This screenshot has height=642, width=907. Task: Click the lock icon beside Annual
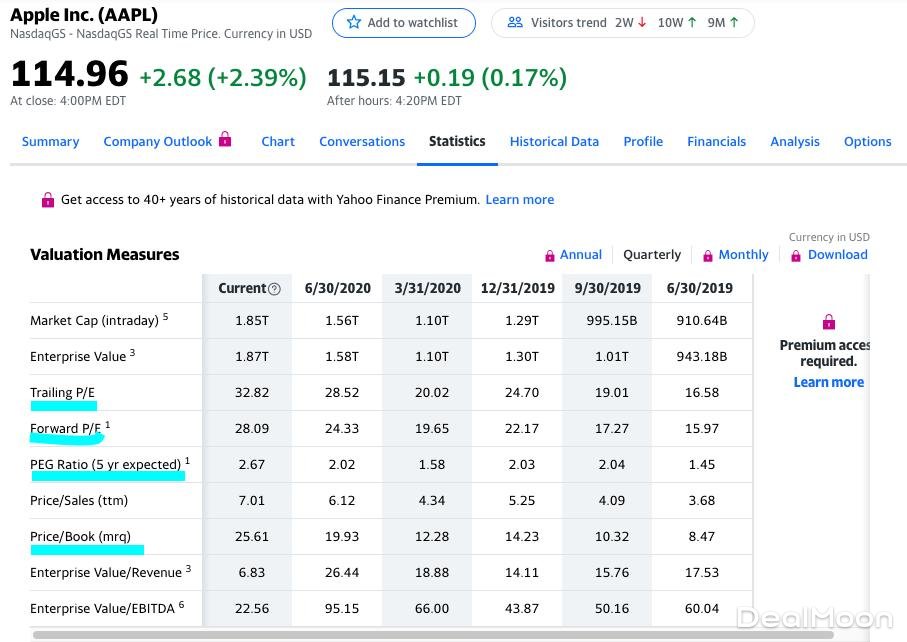click(x=551, y=255)
